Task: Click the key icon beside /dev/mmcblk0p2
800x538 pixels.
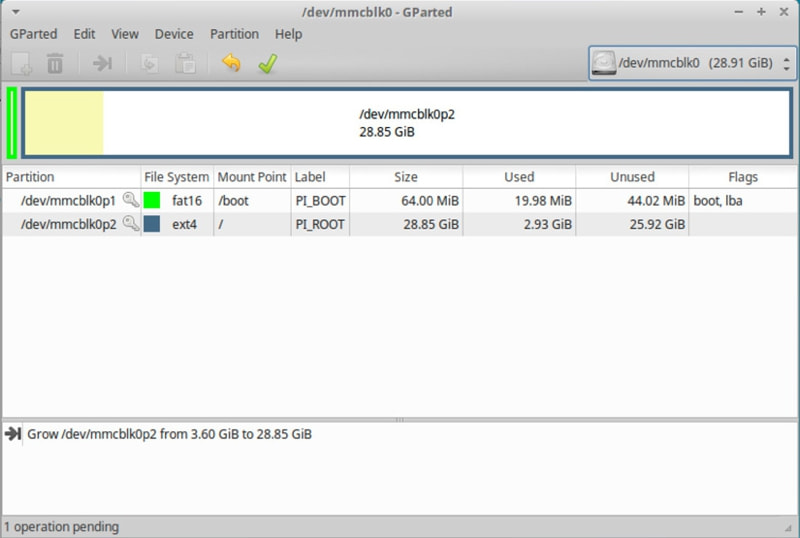Action: coord(131,224)
